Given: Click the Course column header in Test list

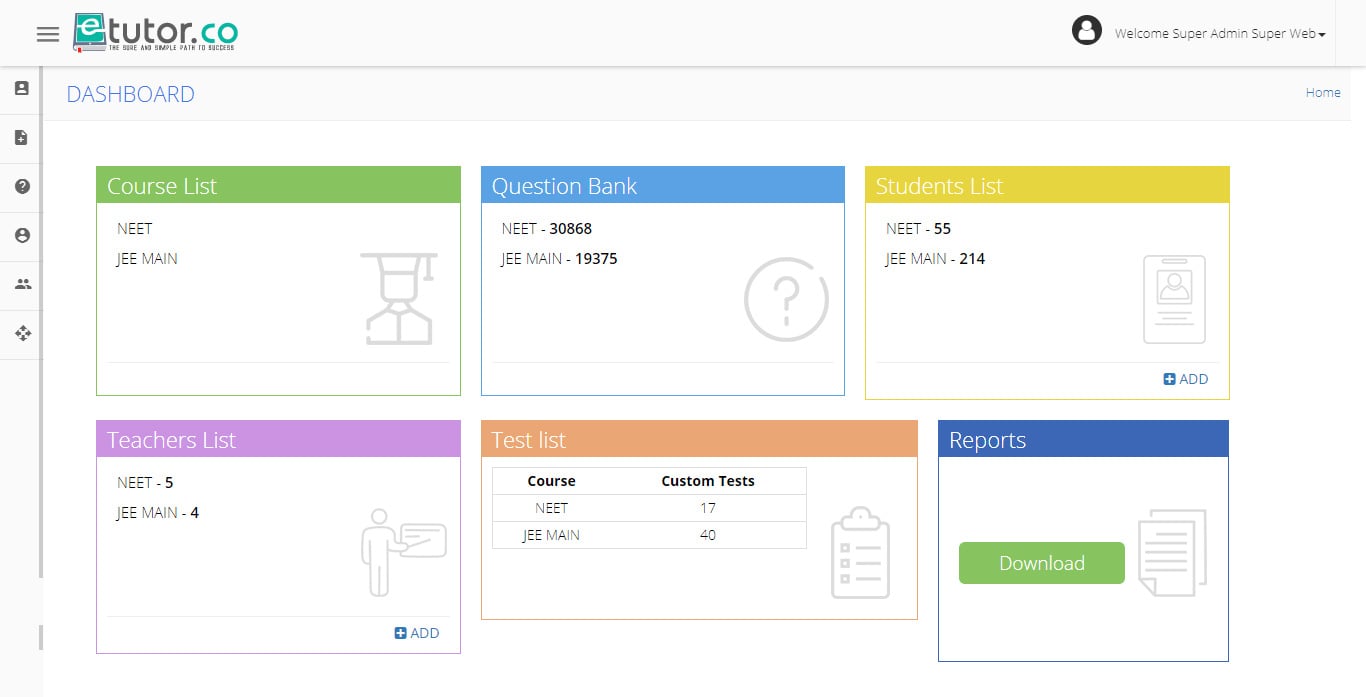Looking at the screenshot, I should (x=551, y=481).
